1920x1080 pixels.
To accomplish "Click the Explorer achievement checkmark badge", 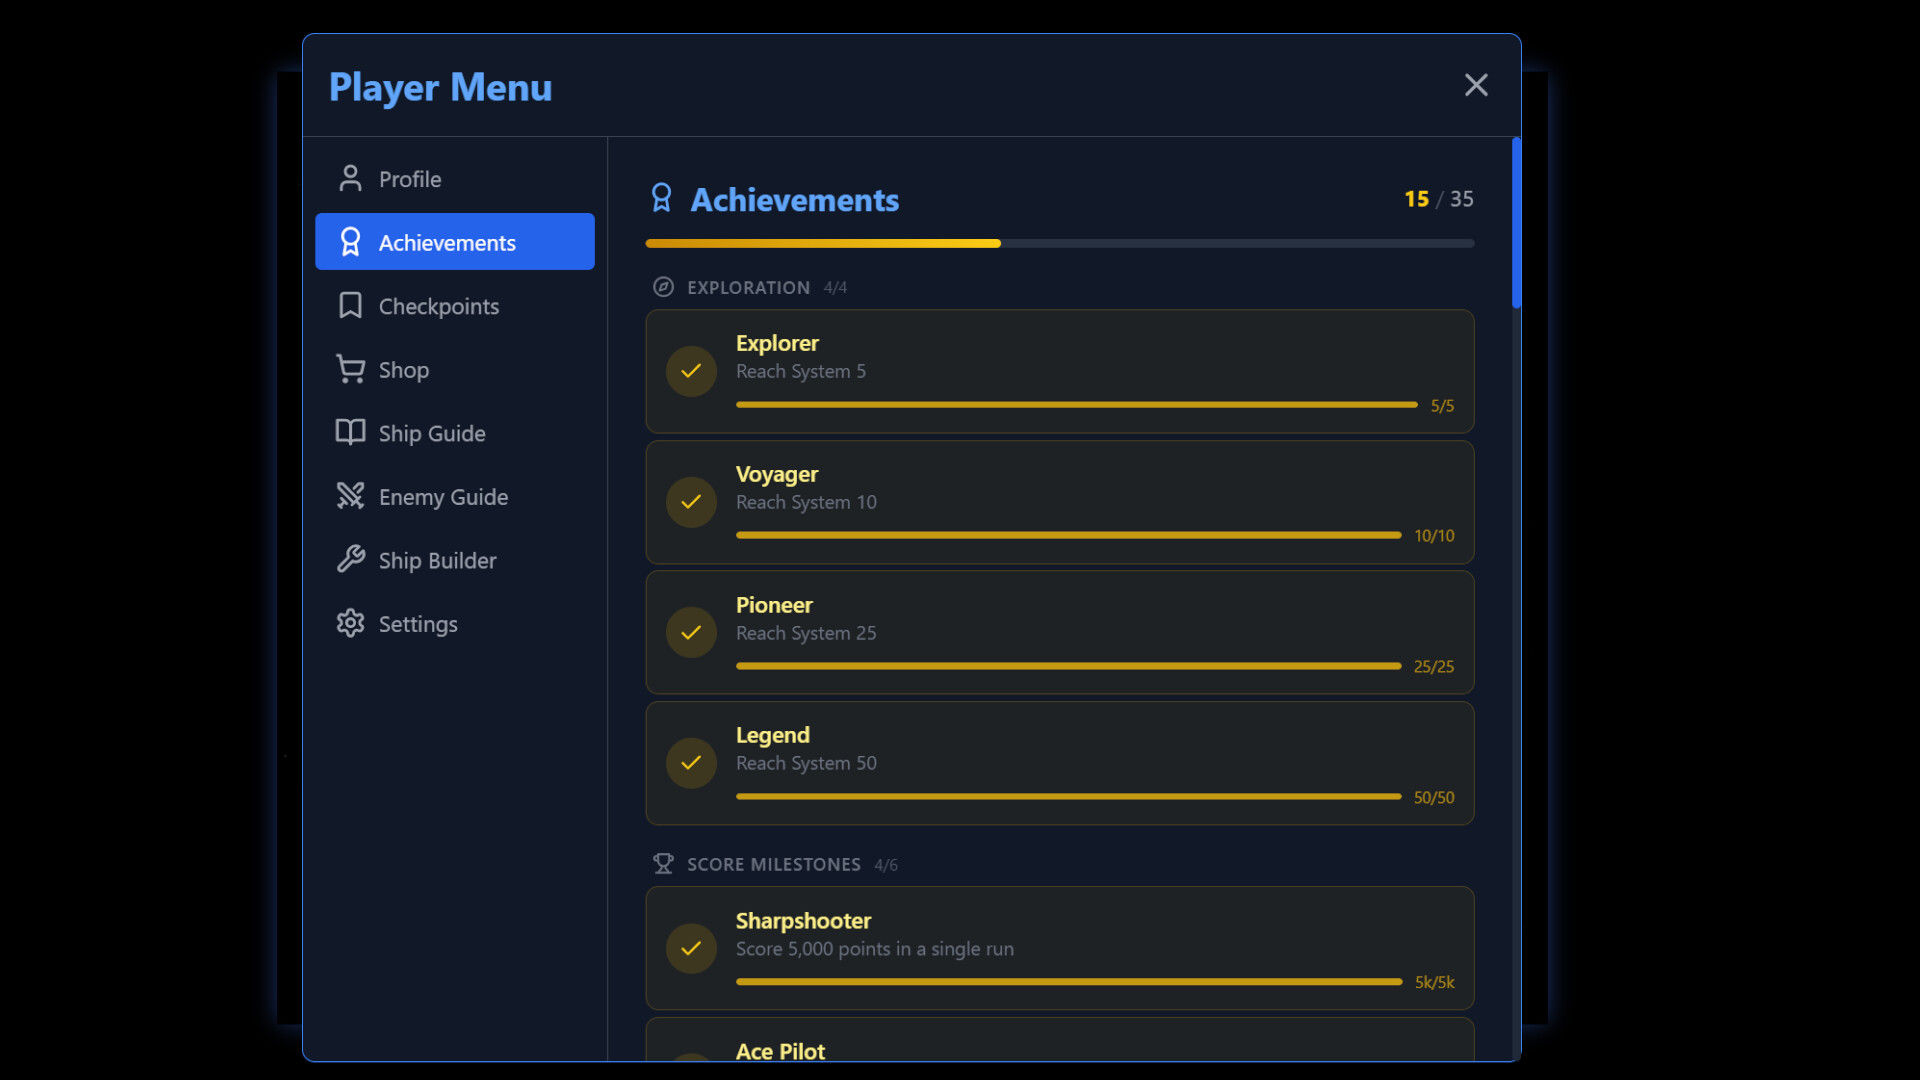I will tap(691, 371).
